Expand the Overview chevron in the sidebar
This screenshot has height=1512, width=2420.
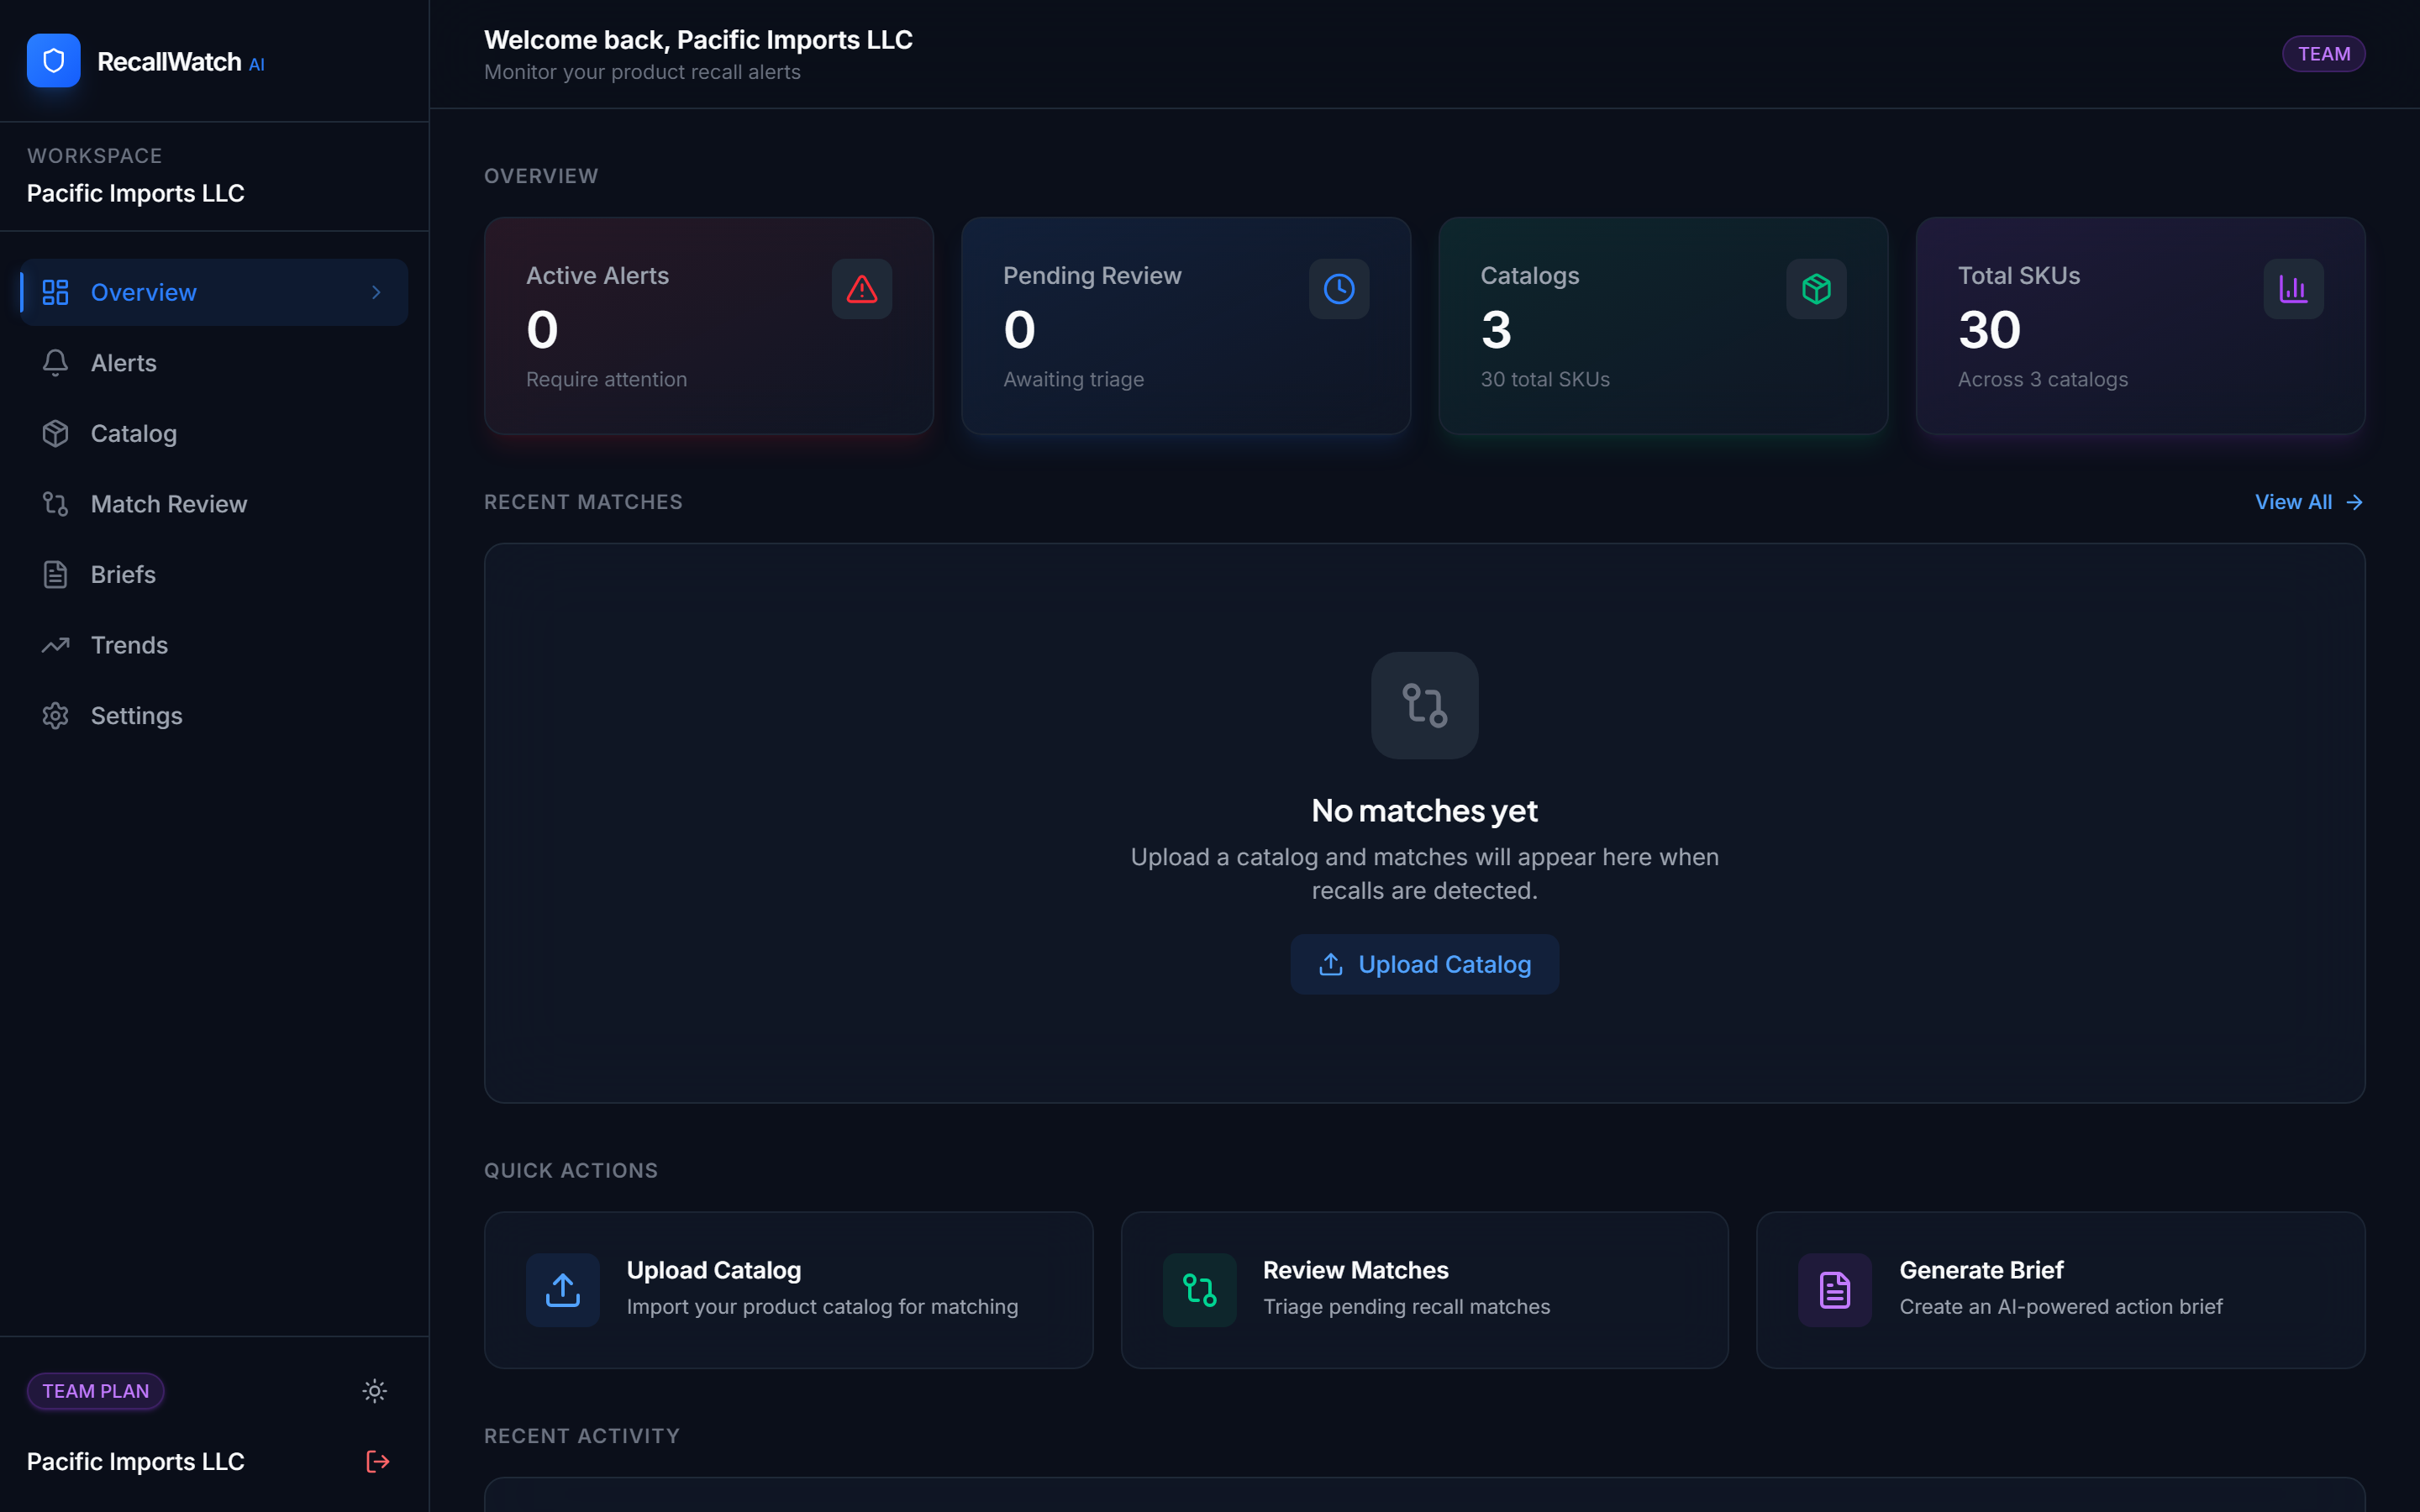[376, 292]
